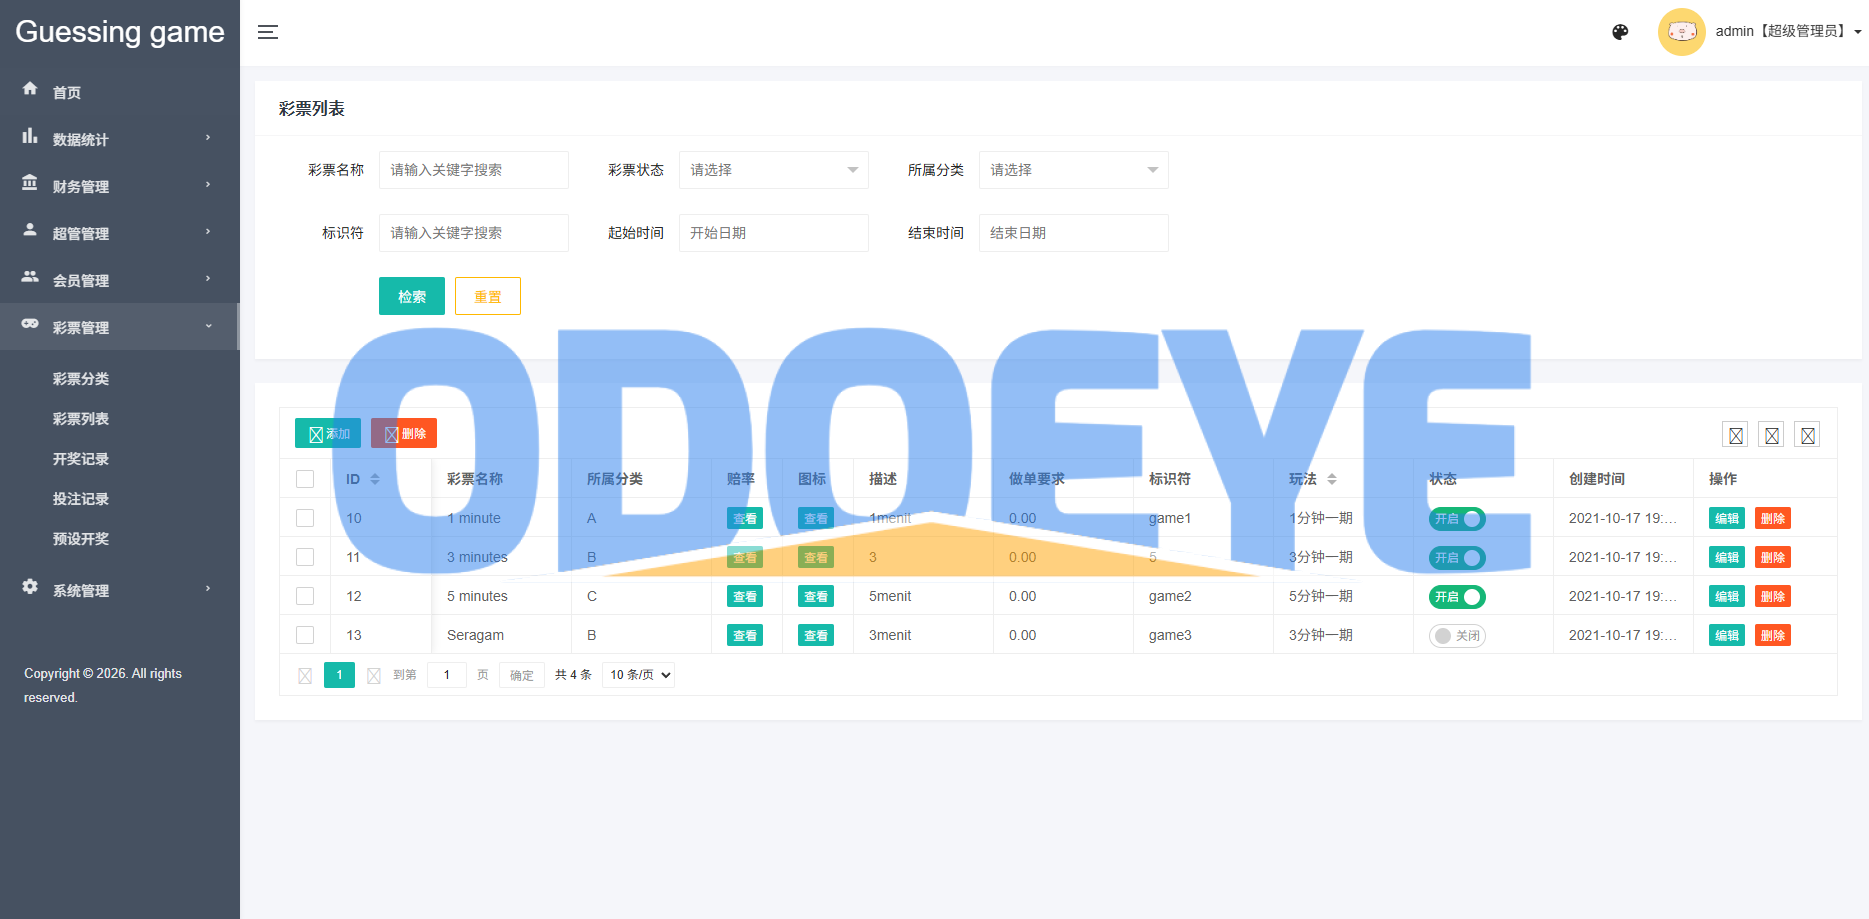This screenshot has width=1869, height=919.
Task: Change the 10 items per page selector
Action: tap(638, 675)
